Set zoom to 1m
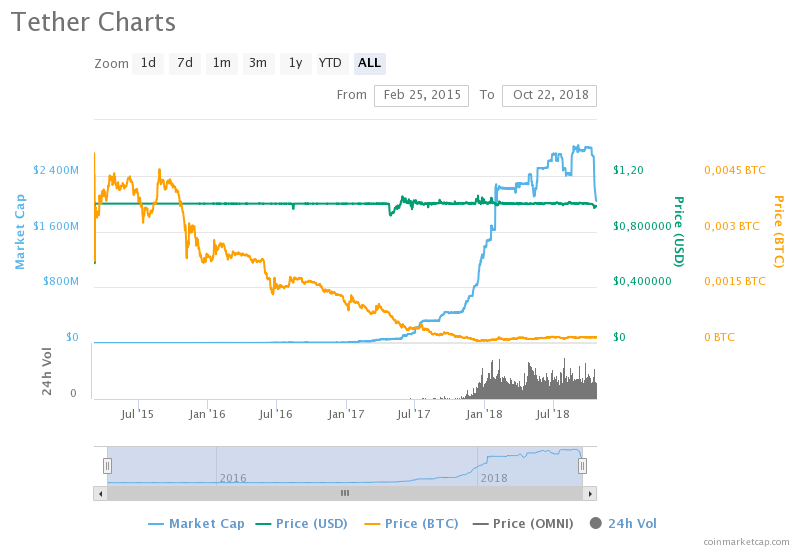Screen dimensions: 800x550 tap(221, 63)
